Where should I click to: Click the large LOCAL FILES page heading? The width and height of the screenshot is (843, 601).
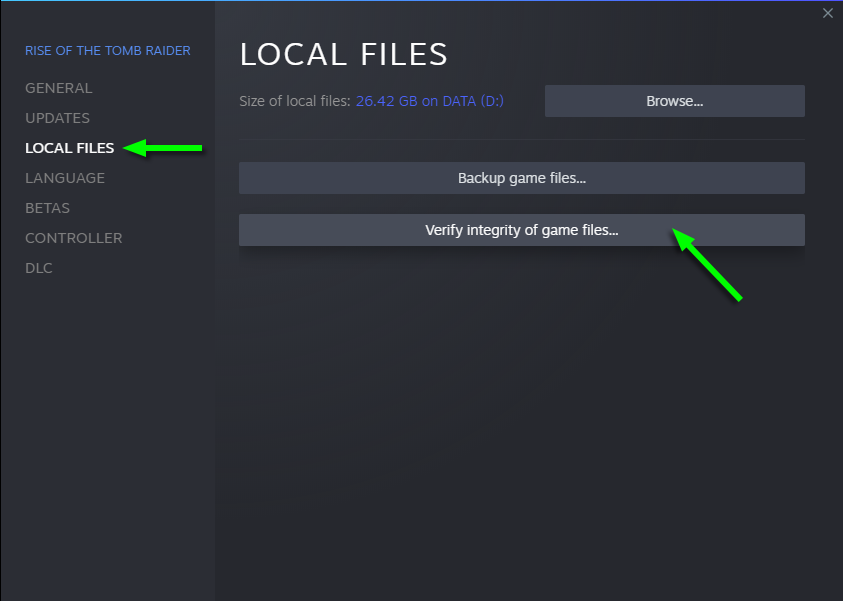point(344,55)
